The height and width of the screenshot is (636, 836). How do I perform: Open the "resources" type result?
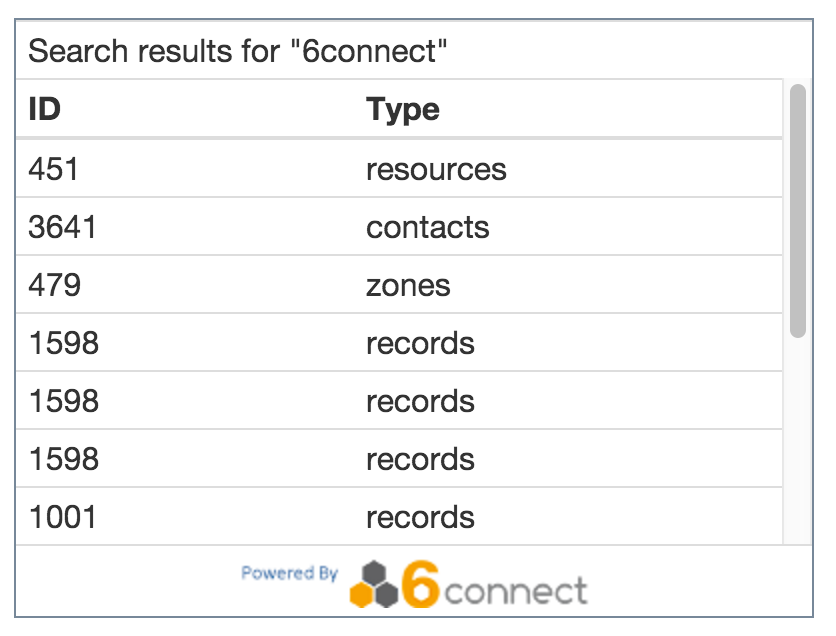(436, 169)
